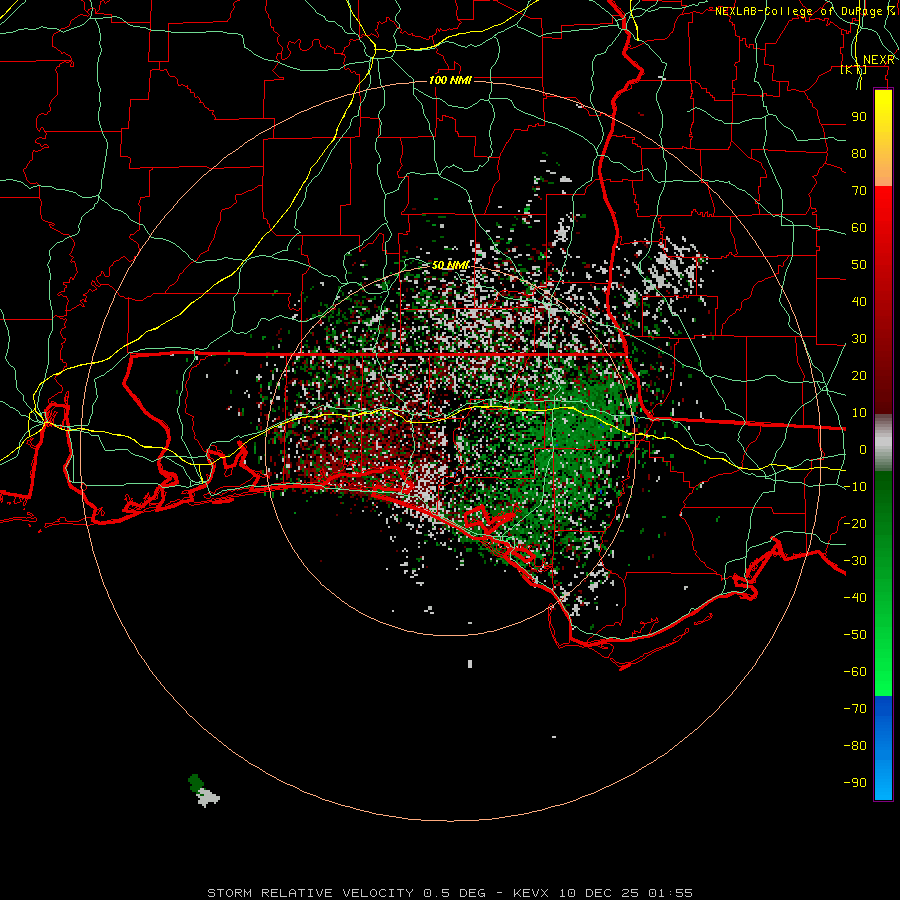Click the 90 value on the velocity scale

859,117
